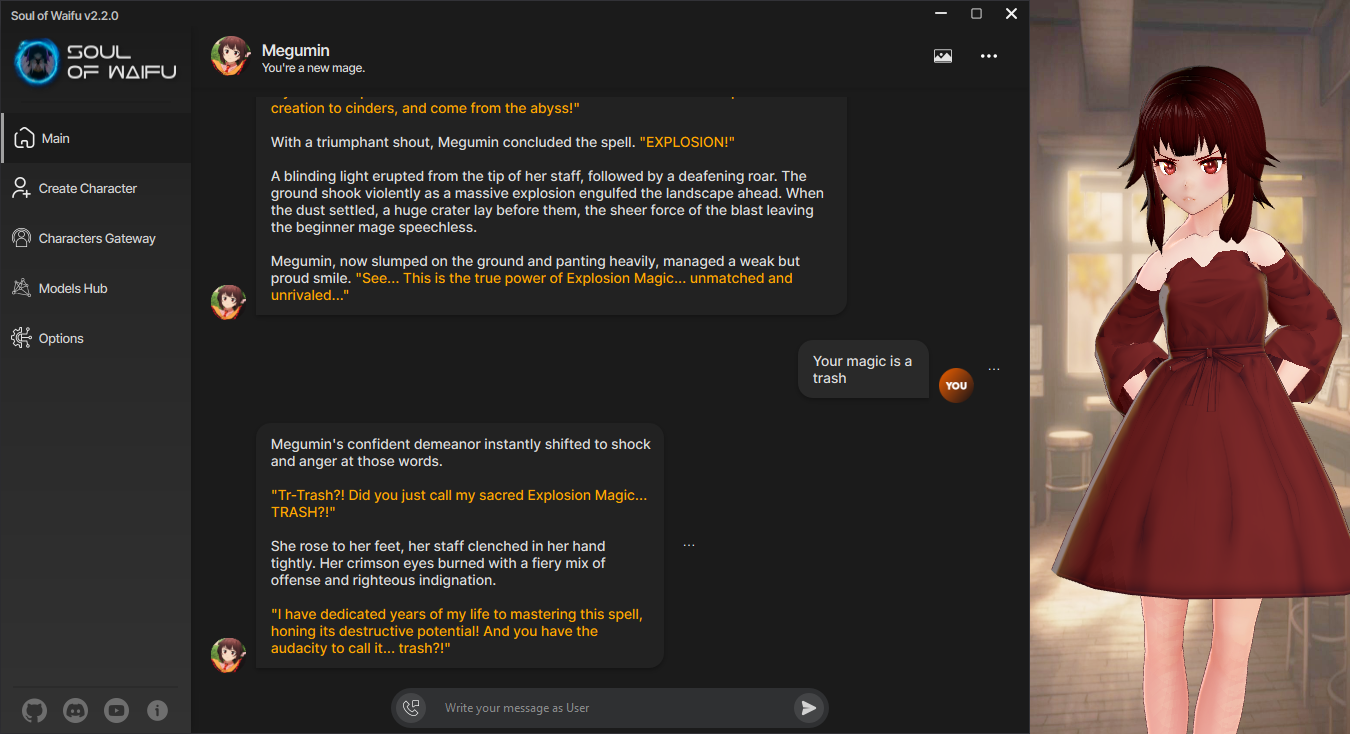
Task: Open the Discord link icon
Action: [75, 711]
